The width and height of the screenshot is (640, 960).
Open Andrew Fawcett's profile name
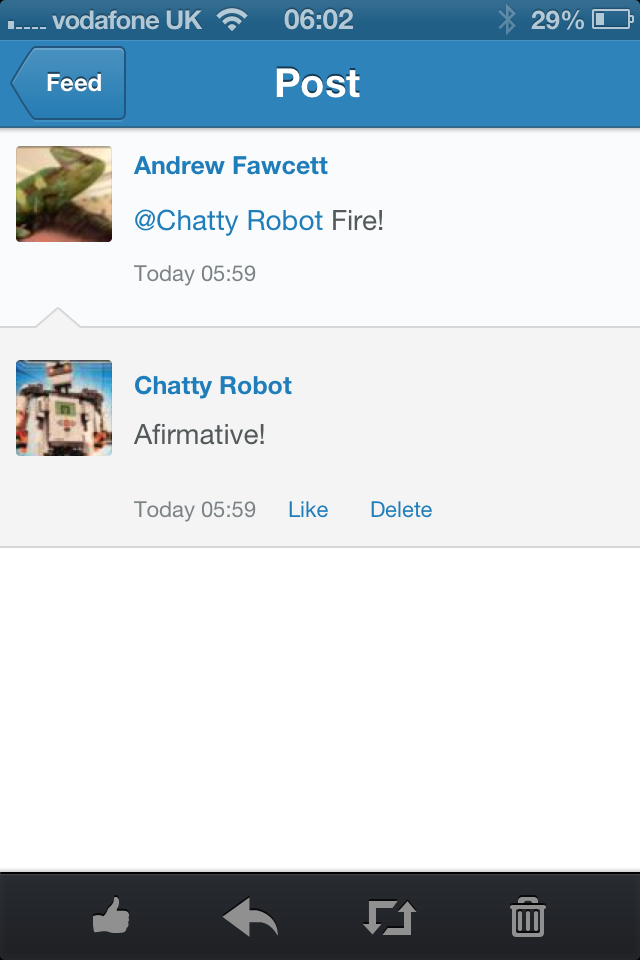(x=231, y=166)
